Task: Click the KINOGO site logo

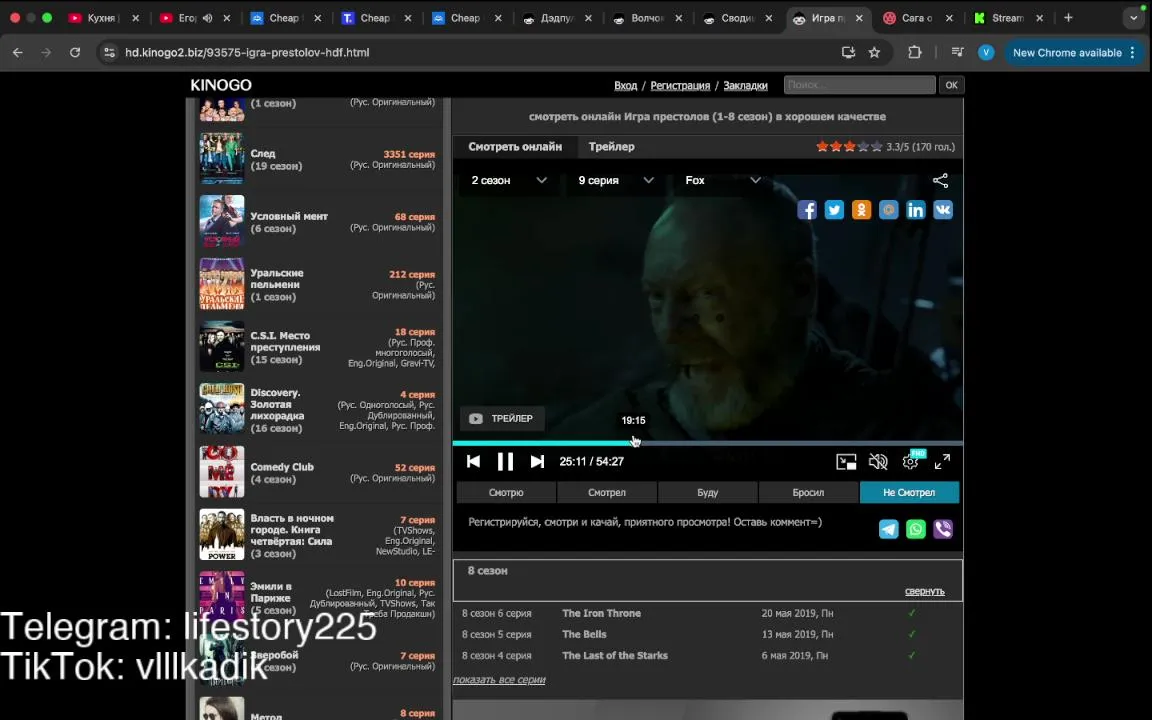Action: pos(220,85)
